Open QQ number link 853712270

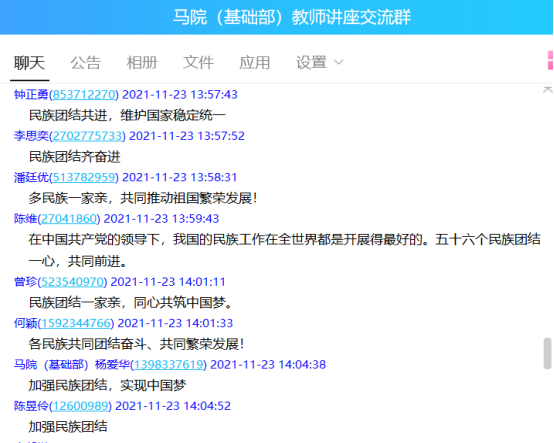(84, 95)
